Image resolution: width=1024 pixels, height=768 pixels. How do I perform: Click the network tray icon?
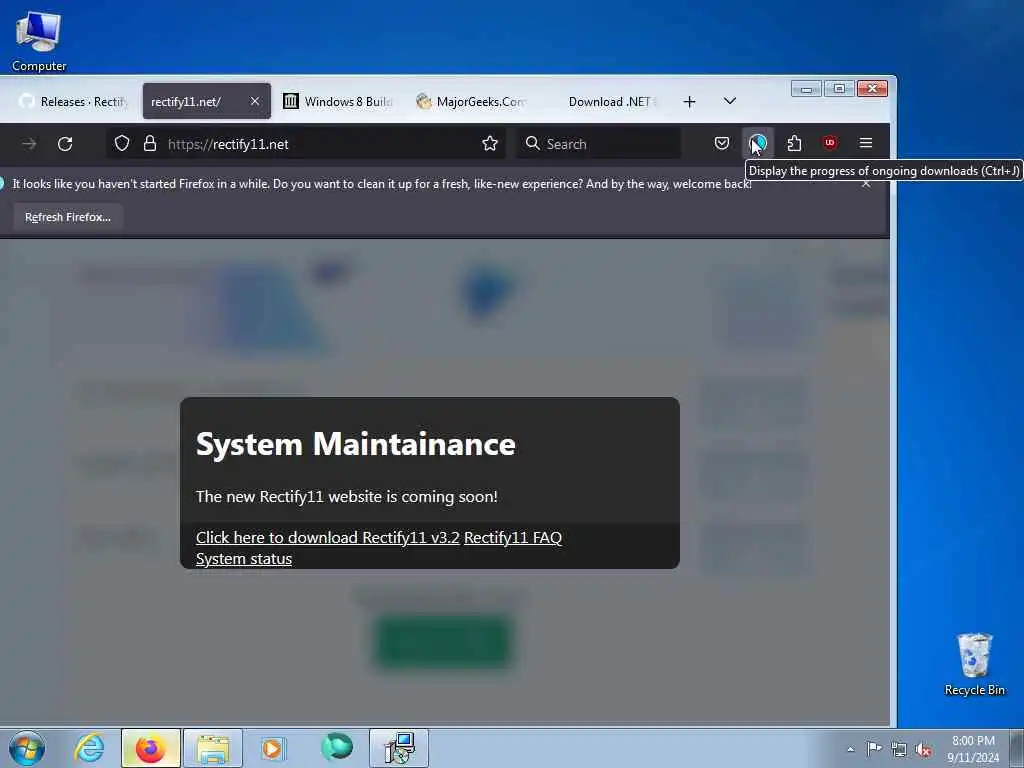click(x=899, y=750)
